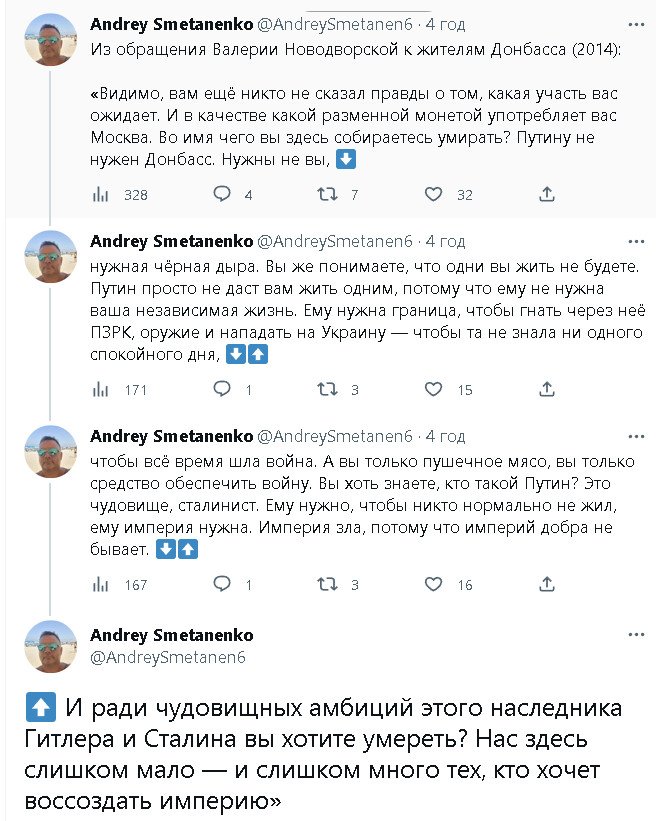Retweet the second tweet with 3 retweets
This screenshot has height=821, width=656.
pyautogui.click(x=327, y=390)
